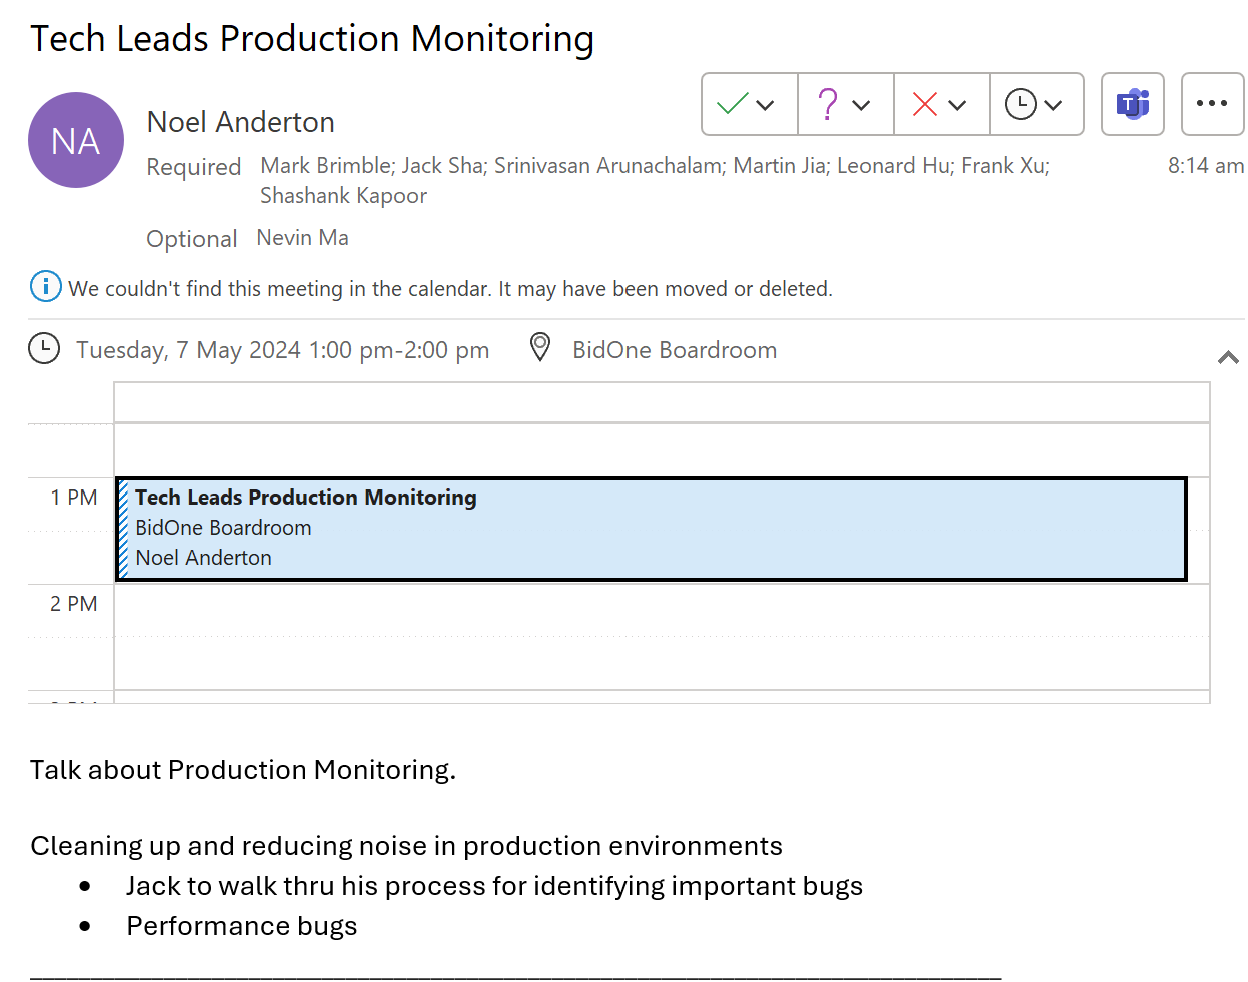Click the clock icon beside the meeting date
The width and height of the screenshot is (1248, 982).
point(44,349)
